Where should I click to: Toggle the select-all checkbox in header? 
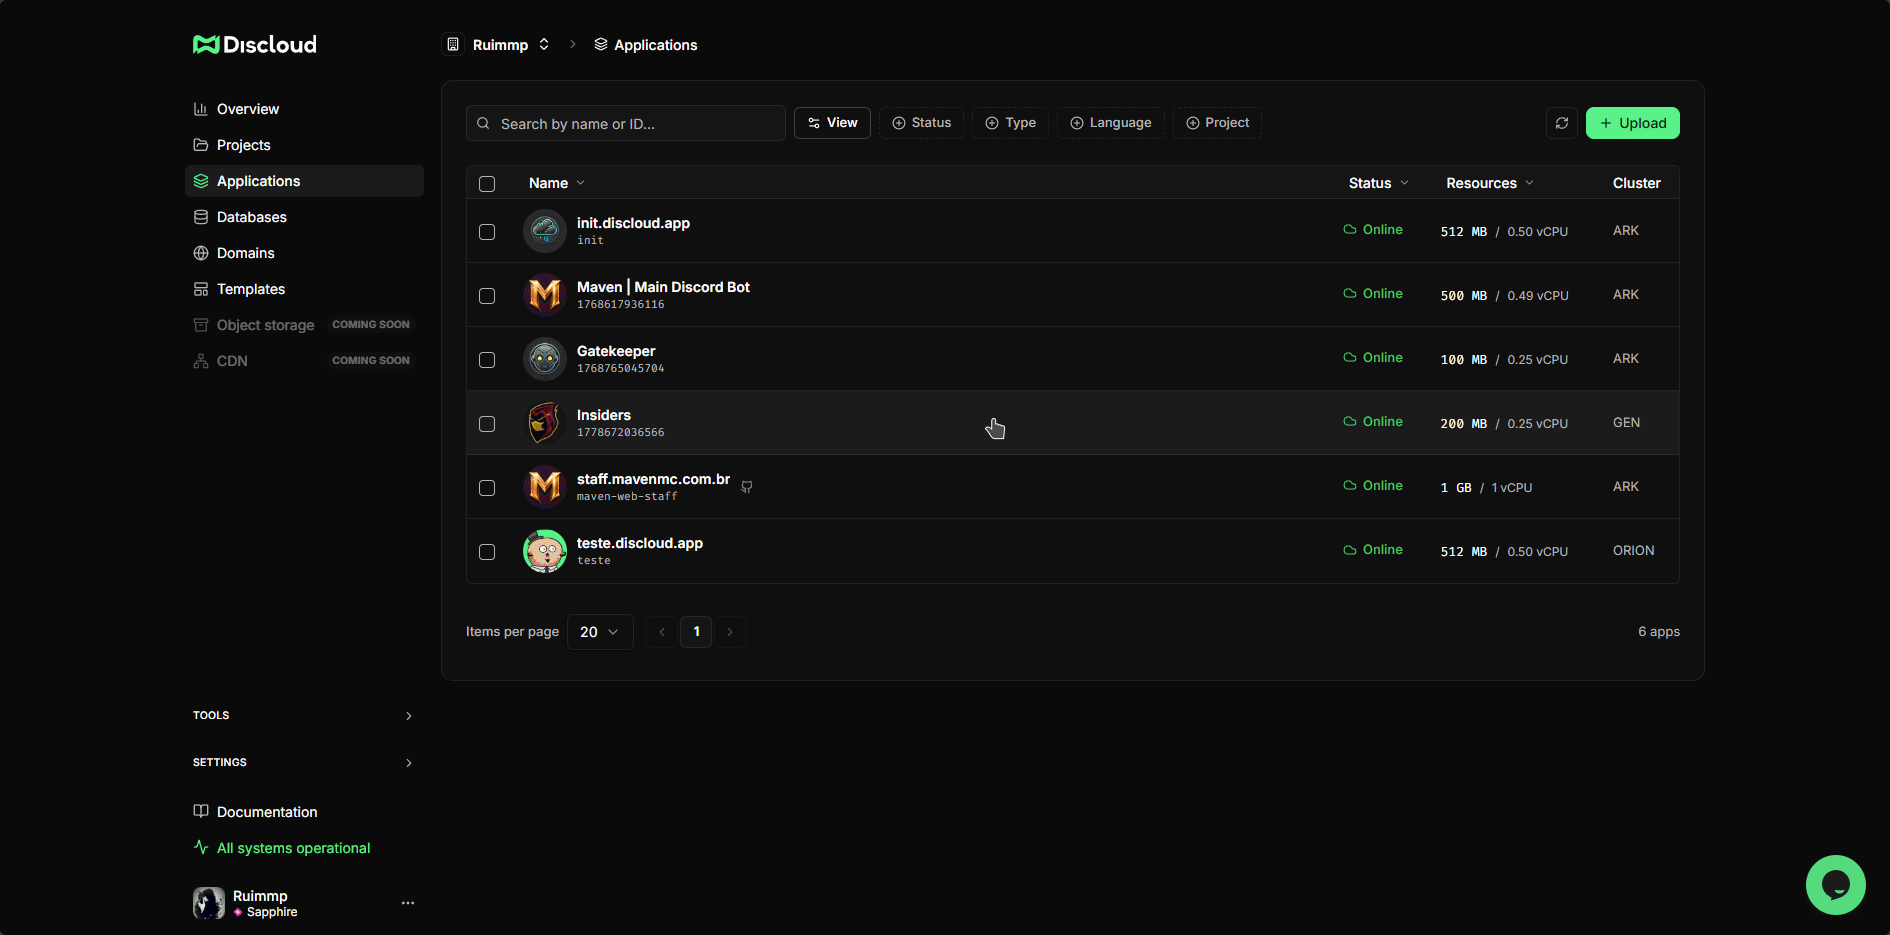tap(487, 184)
